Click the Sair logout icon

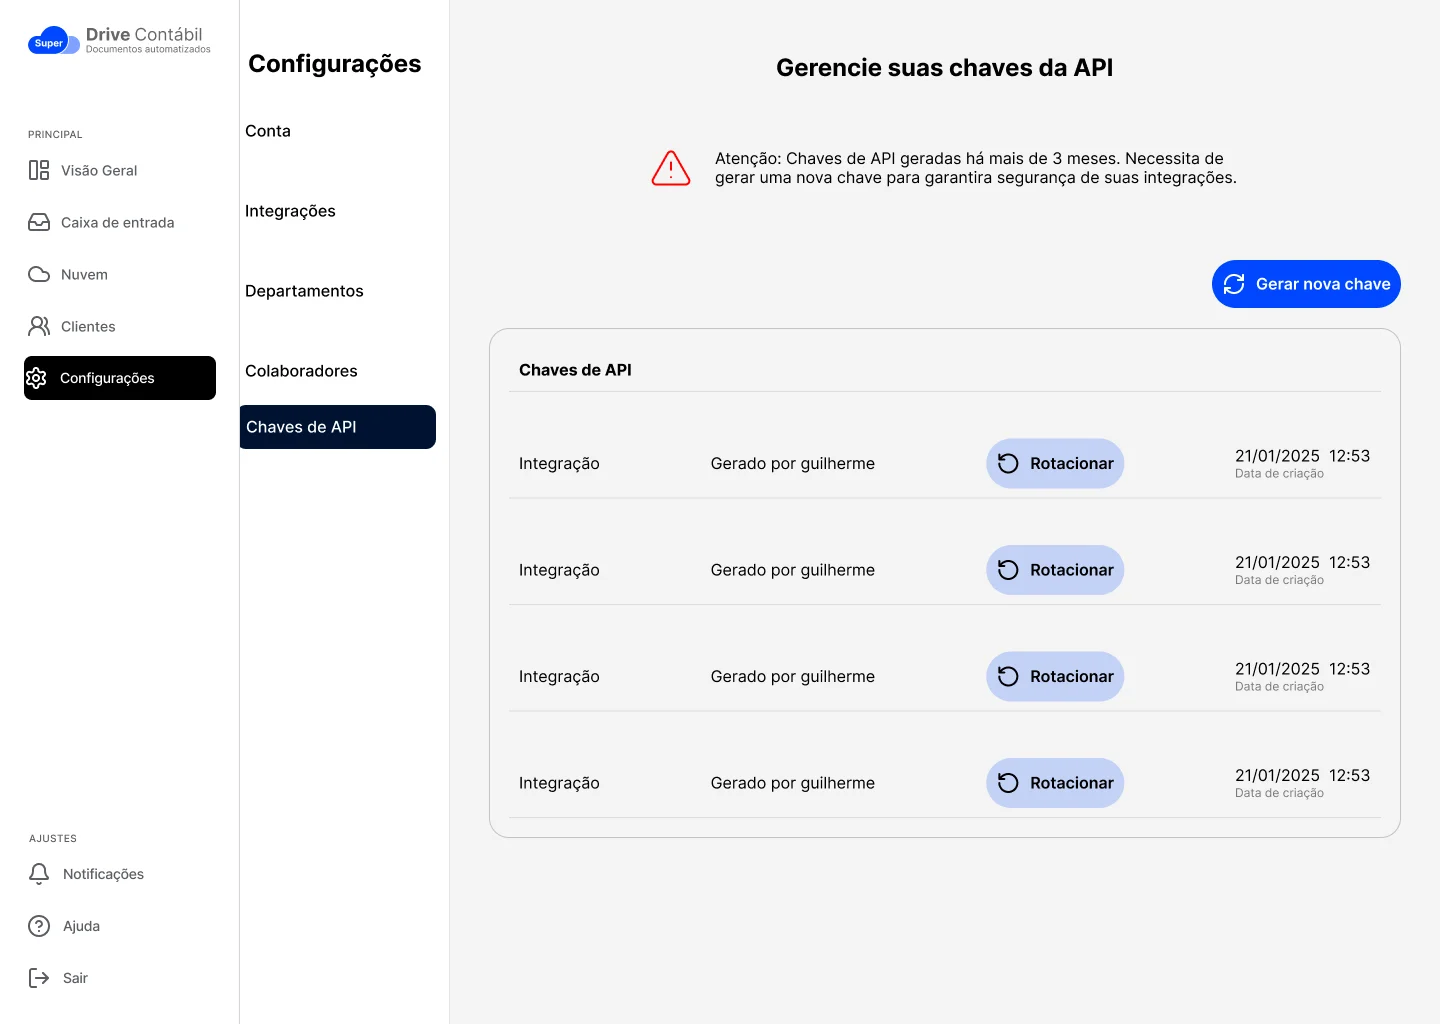(x=39, y=978)
